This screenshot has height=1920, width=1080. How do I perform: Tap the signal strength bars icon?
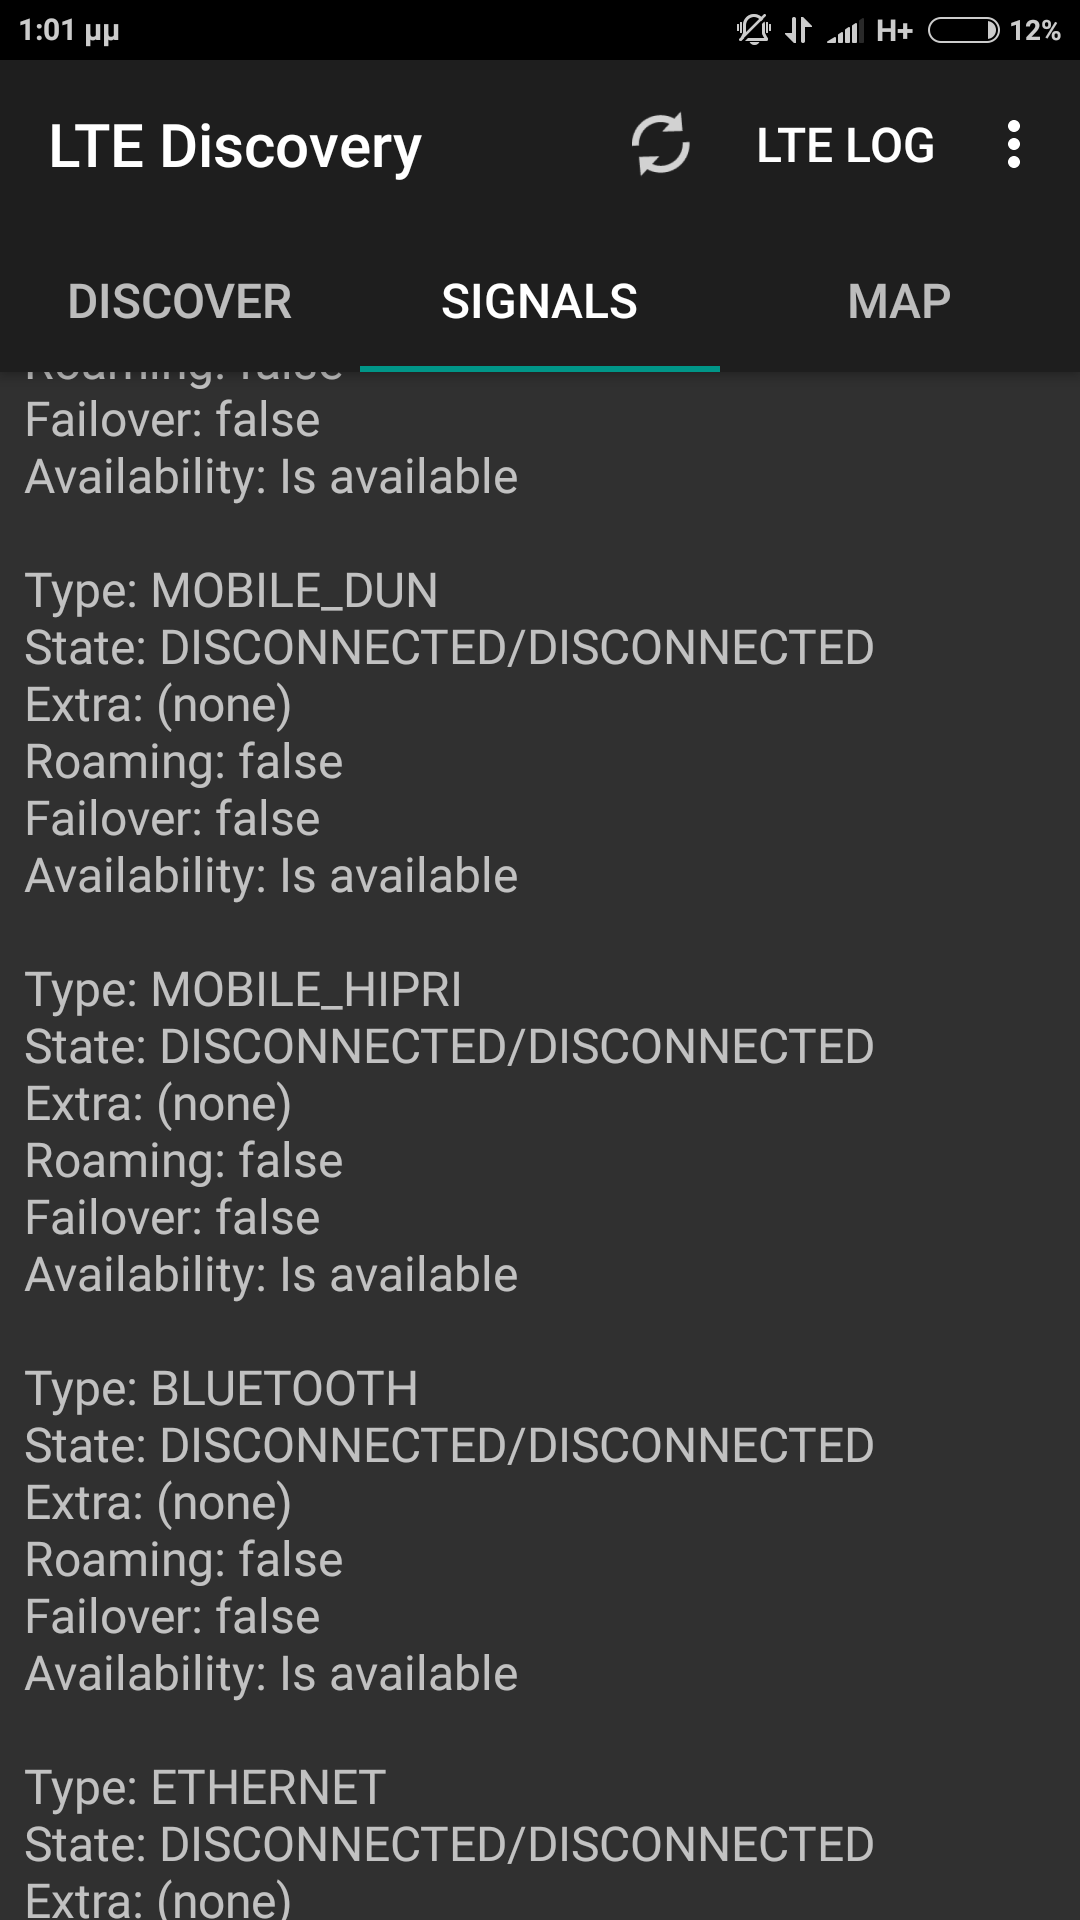845,32
